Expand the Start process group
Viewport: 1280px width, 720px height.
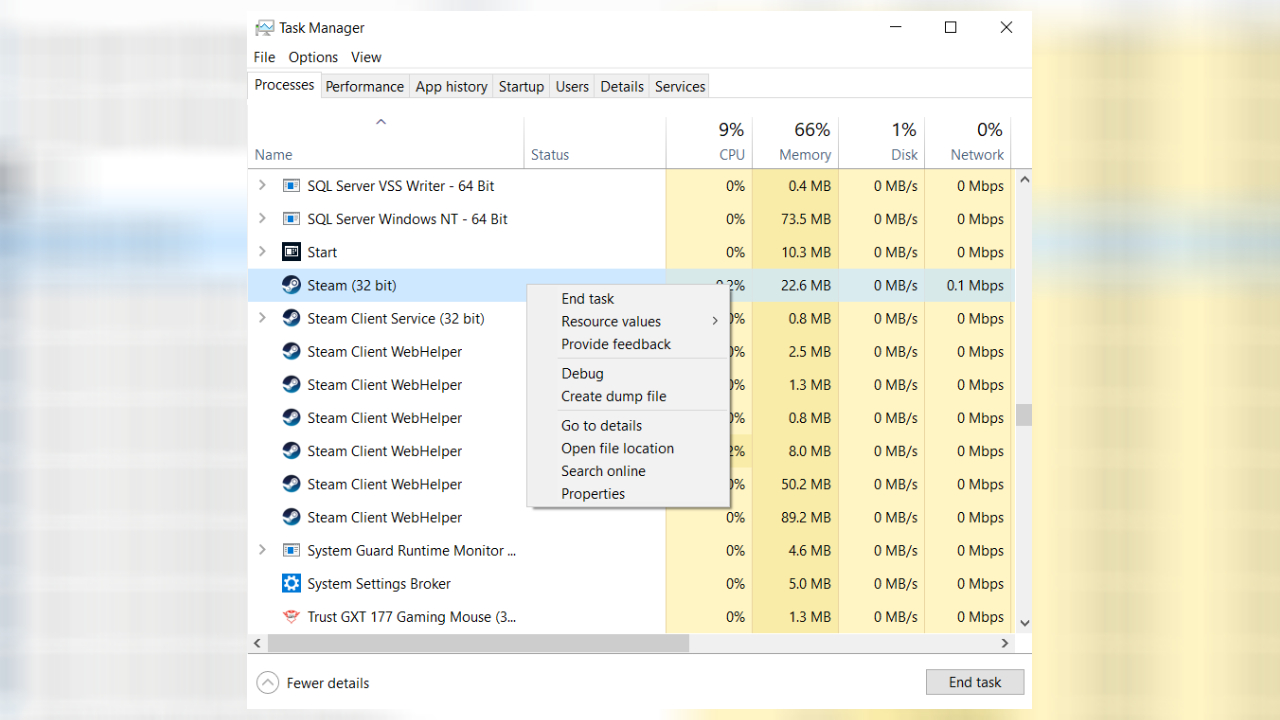click(262, 252)
